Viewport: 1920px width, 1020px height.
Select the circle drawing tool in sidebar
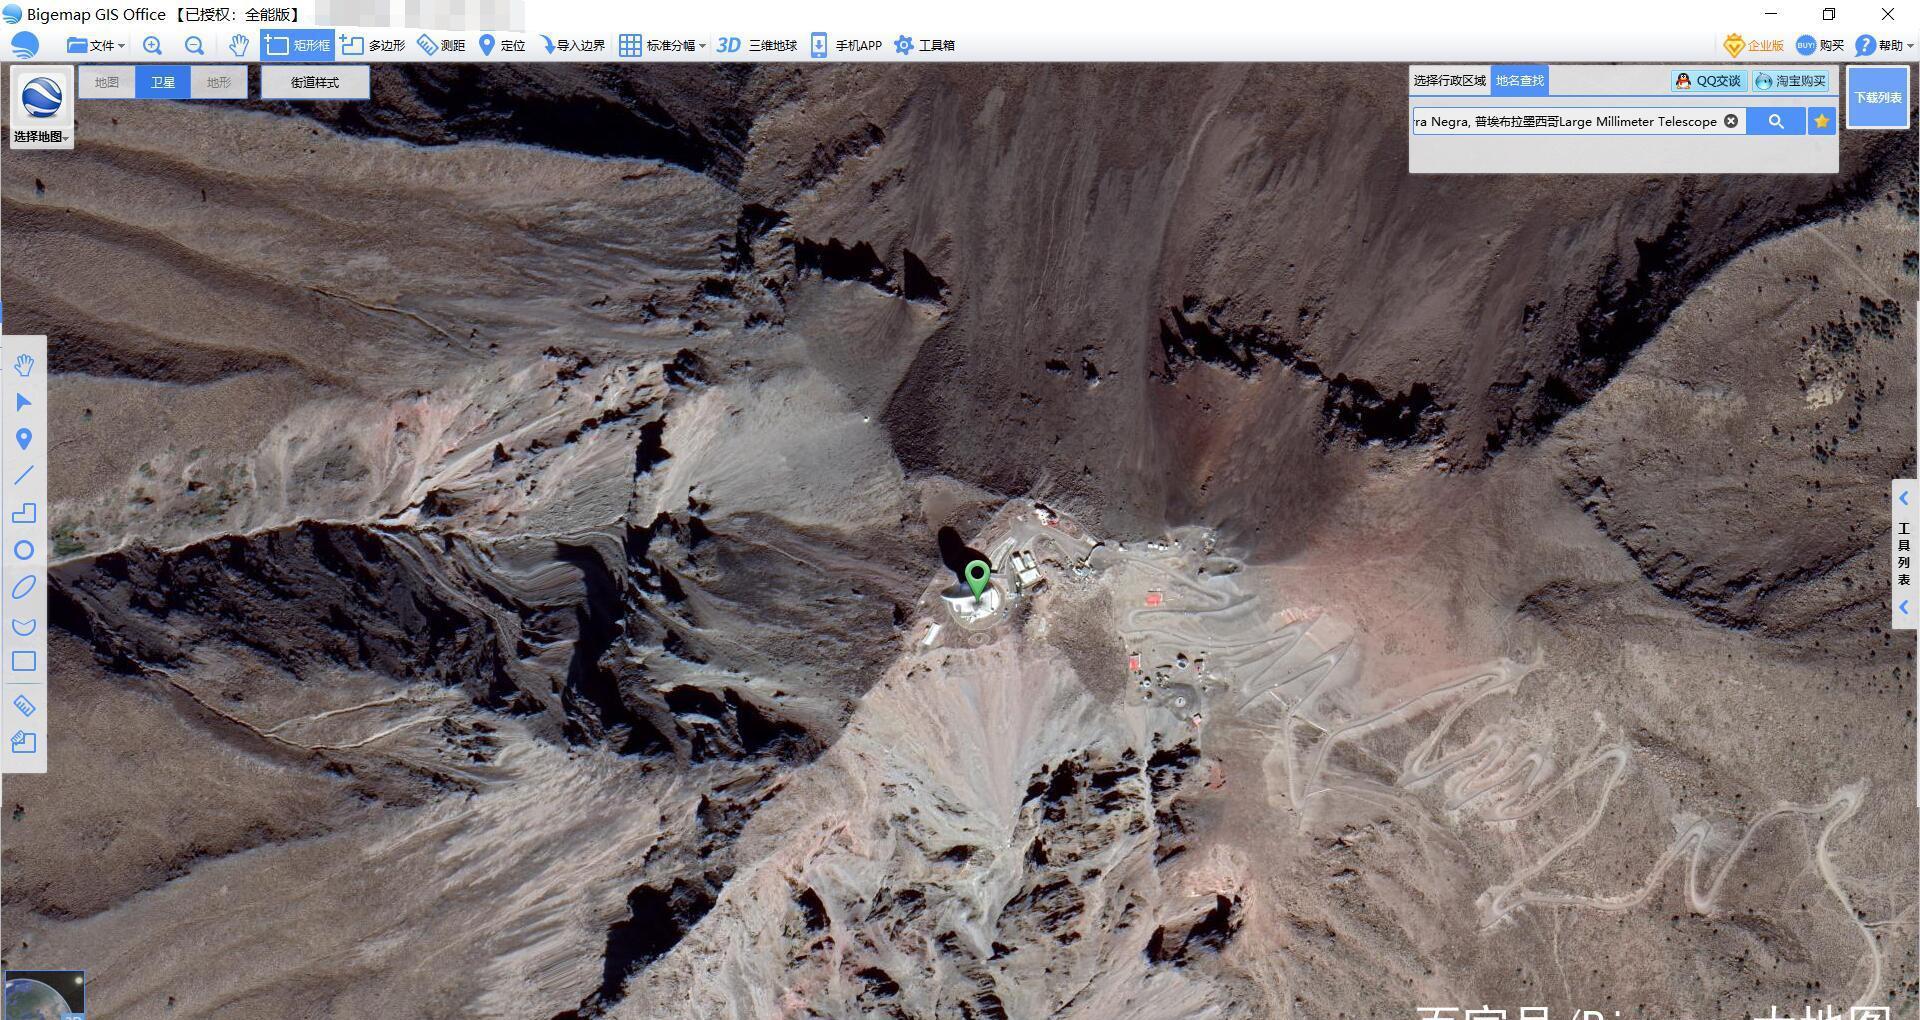(x=24, y=550)
